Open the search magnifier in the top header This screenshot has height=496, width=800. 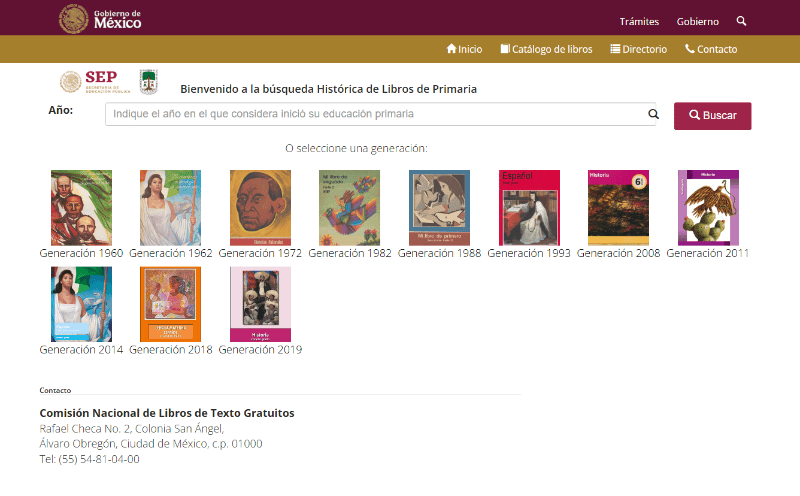click(741, 21)
